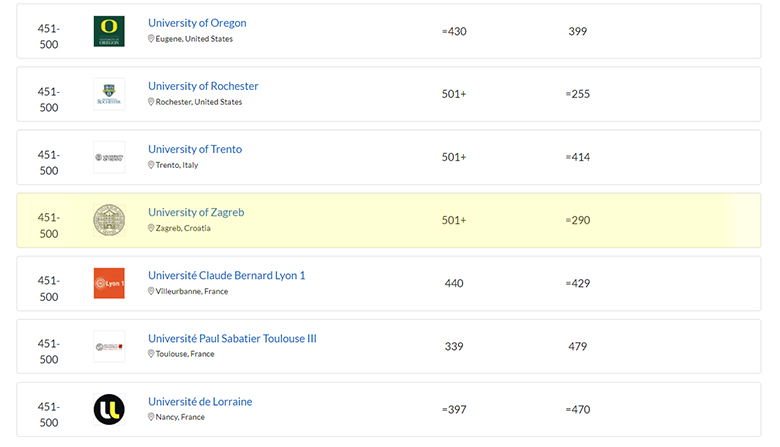Click location pin icon next to Zagreb, Croatia
The height and width of the screenshot is (447, 780).
pyautogui.click(x=151, y=228)
